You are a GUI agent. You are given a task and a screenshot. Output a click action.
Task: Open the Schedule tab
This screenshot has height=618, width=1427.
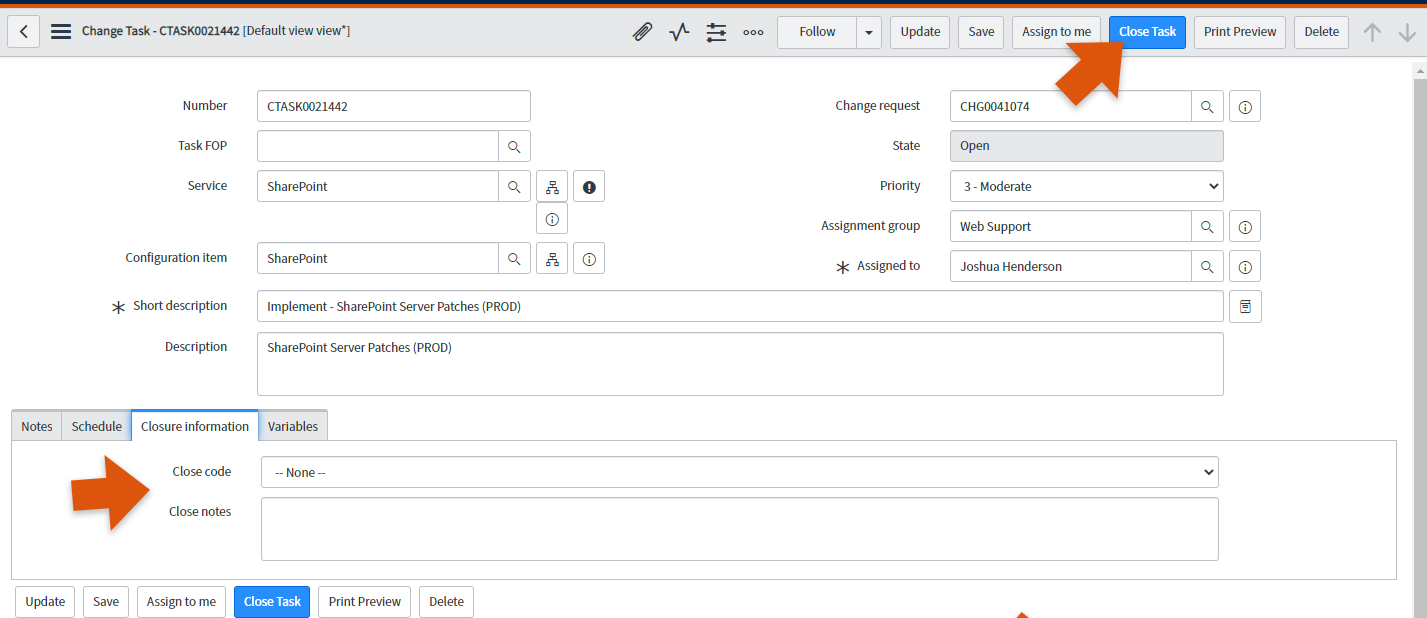tap(97, 426)
